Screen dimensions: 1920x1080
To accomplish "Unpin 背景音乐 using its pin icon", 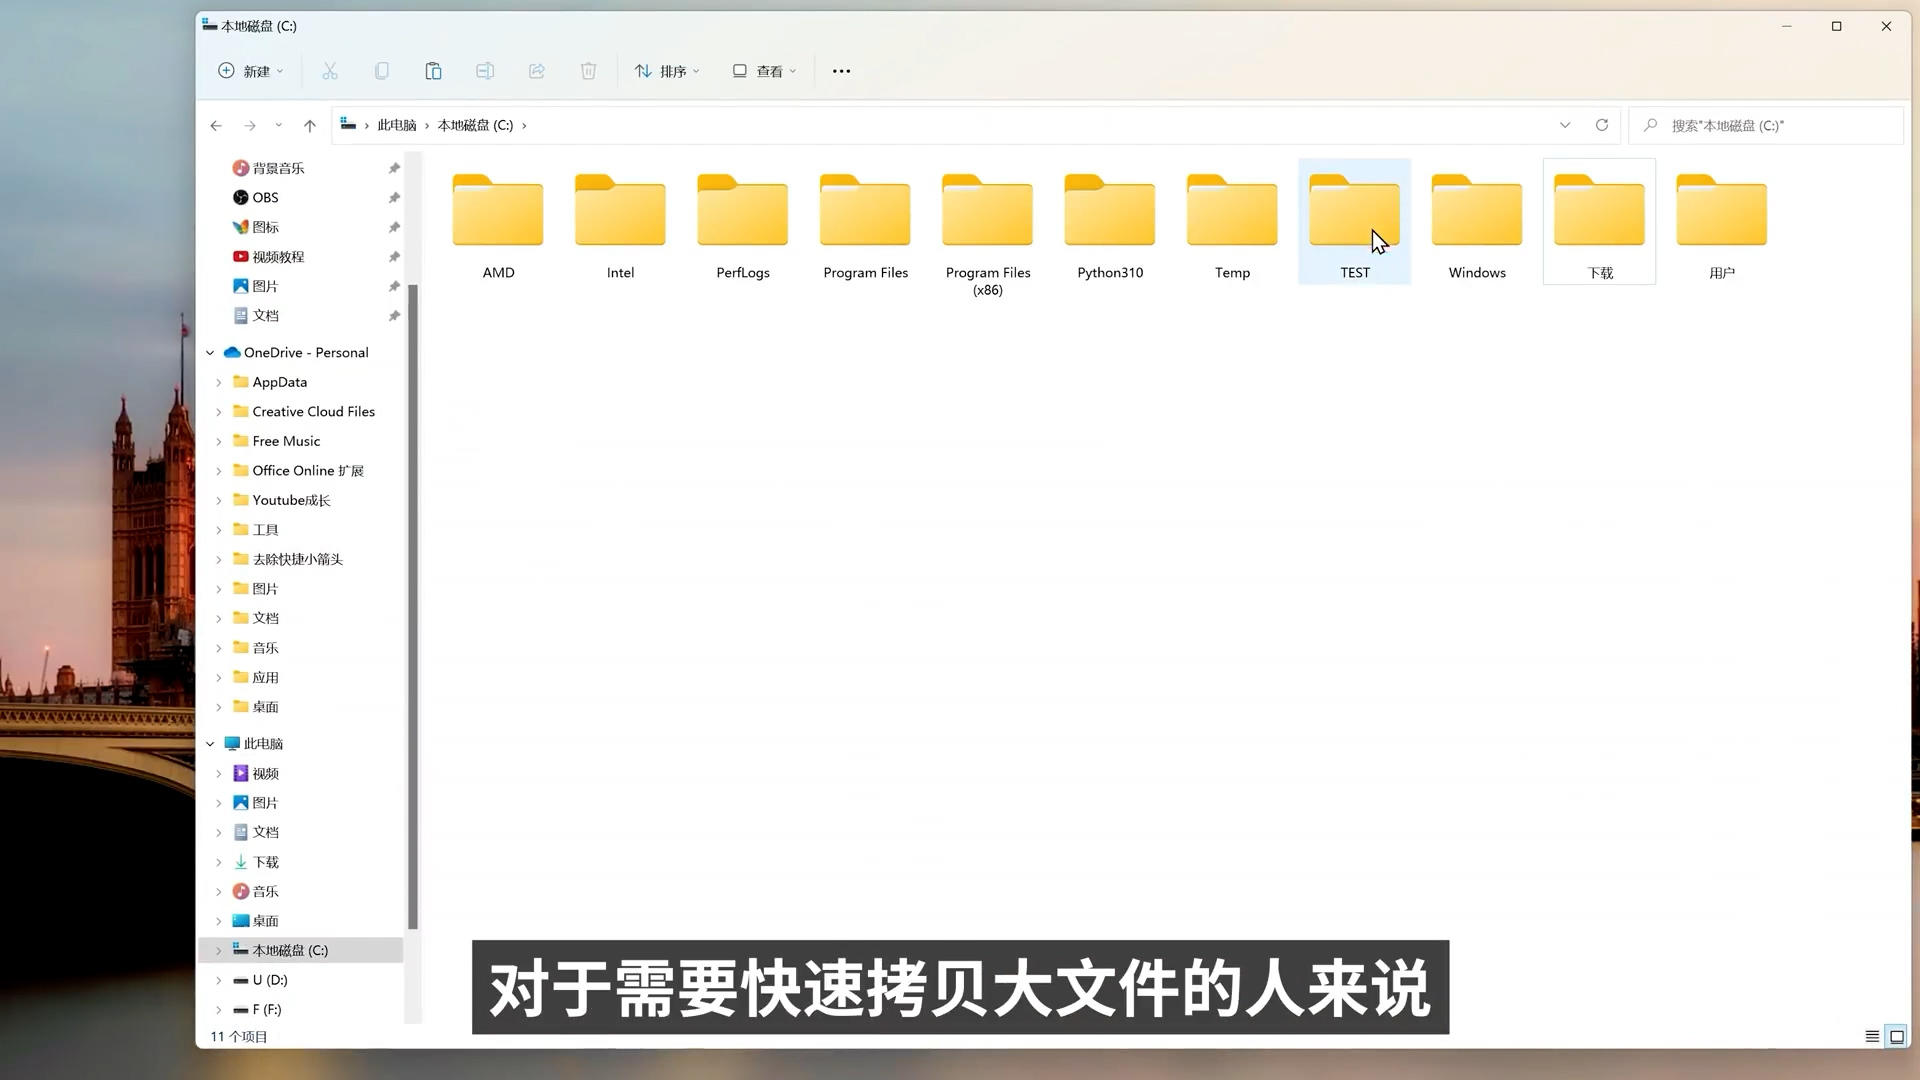I will (x=394, y=167).
